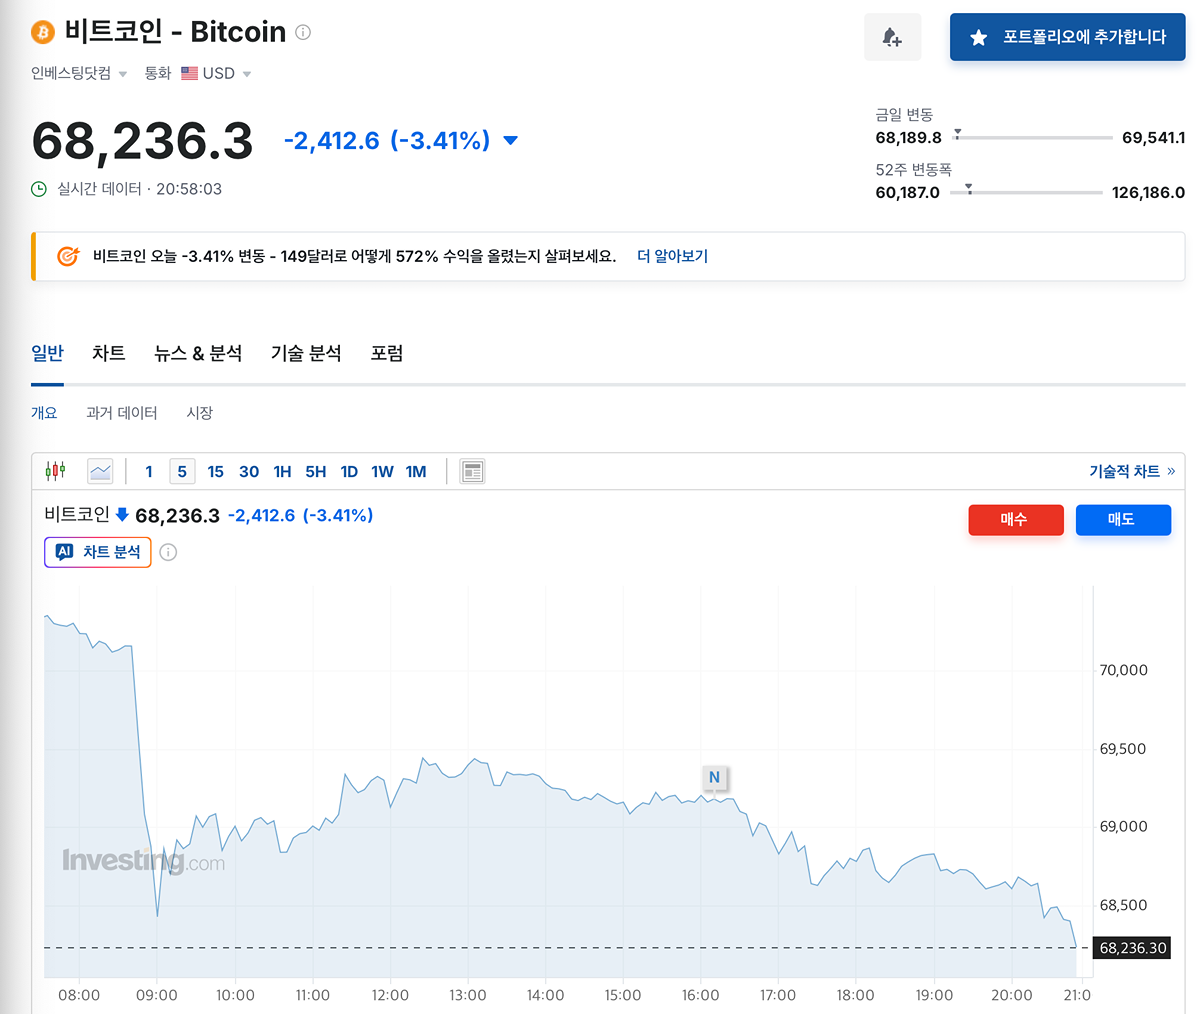Click the 포트폴리오에 추가합니다 button

[1067, 37]
